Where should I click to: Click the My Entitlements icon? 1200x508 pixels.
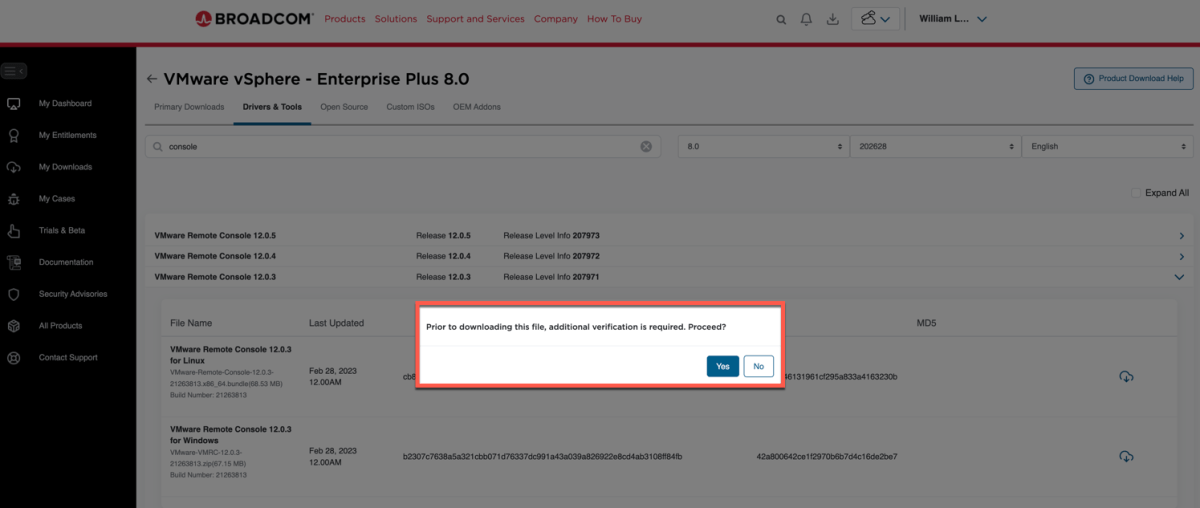[14, 135]
